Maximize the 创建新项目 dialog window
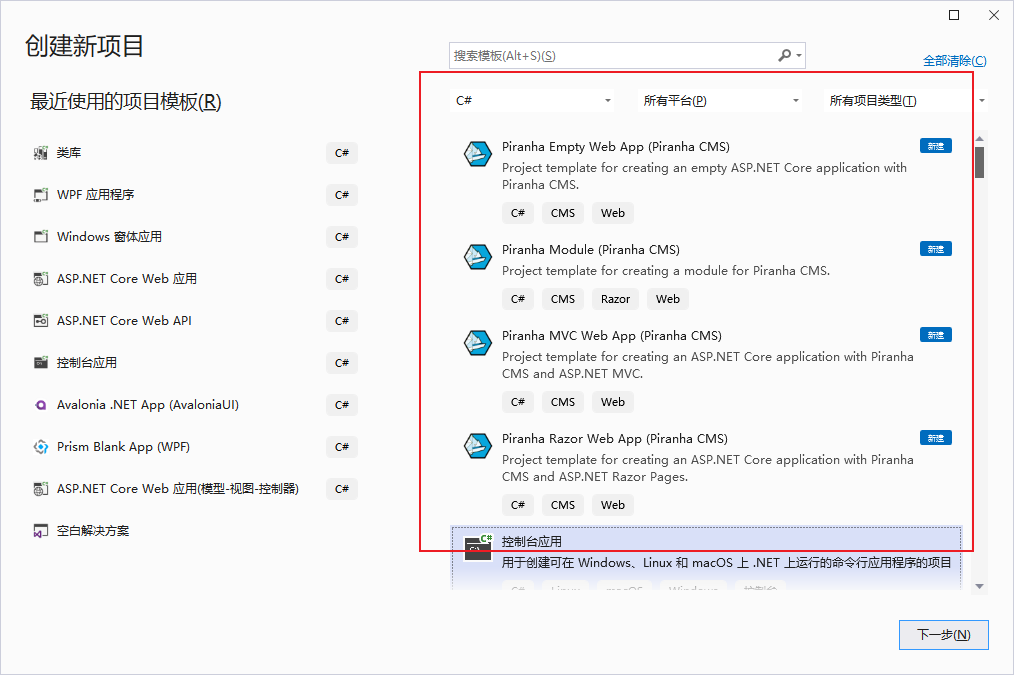Image resolution: width=1014 pixels, height=675 pixels. click(x=954, y=15)
